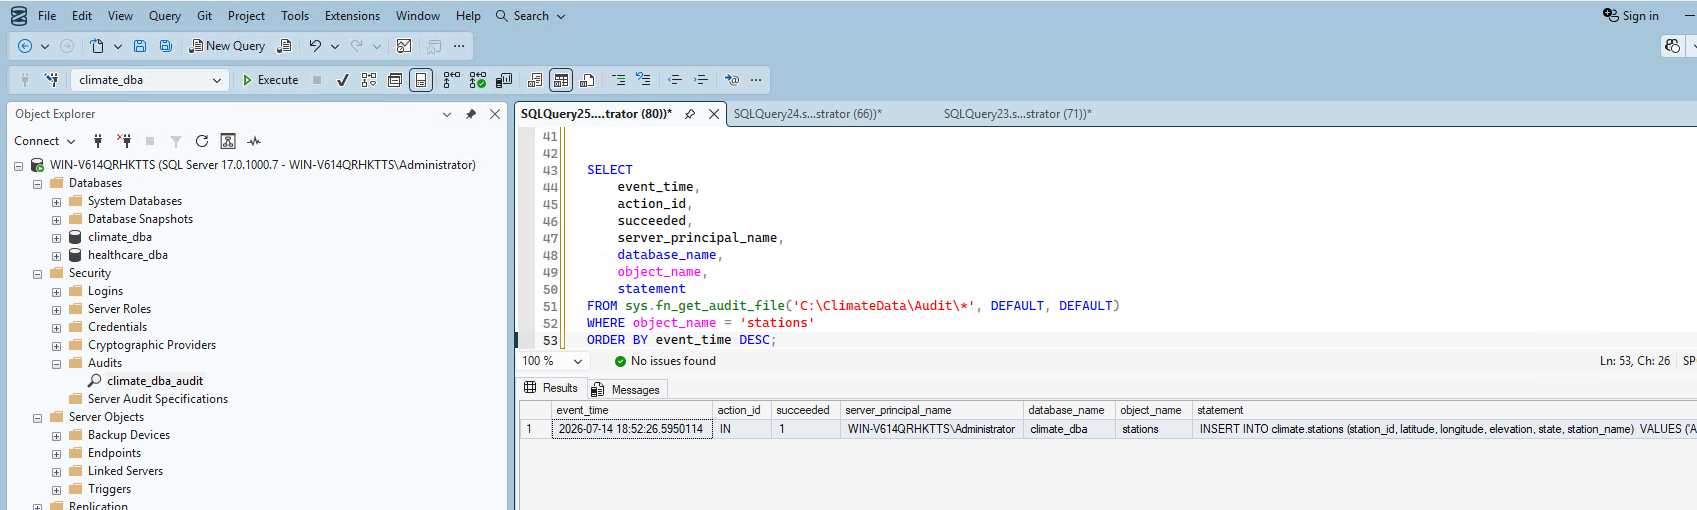Close the SQLQuery25 tab
Viewport: 1697px width, 510px height.
pyautogui.click(x=714, y=114)
